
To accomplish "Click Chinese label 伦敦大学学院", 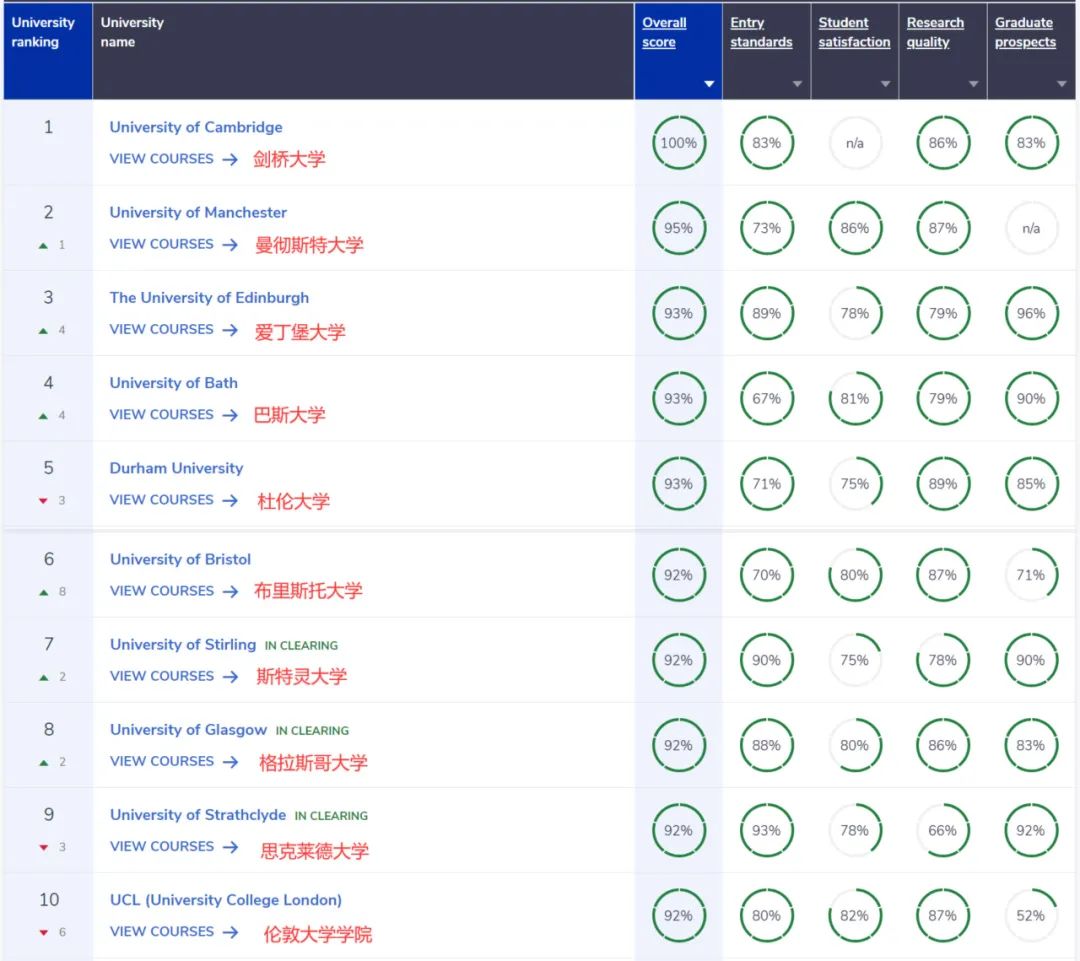I will (x=318, y=934).
